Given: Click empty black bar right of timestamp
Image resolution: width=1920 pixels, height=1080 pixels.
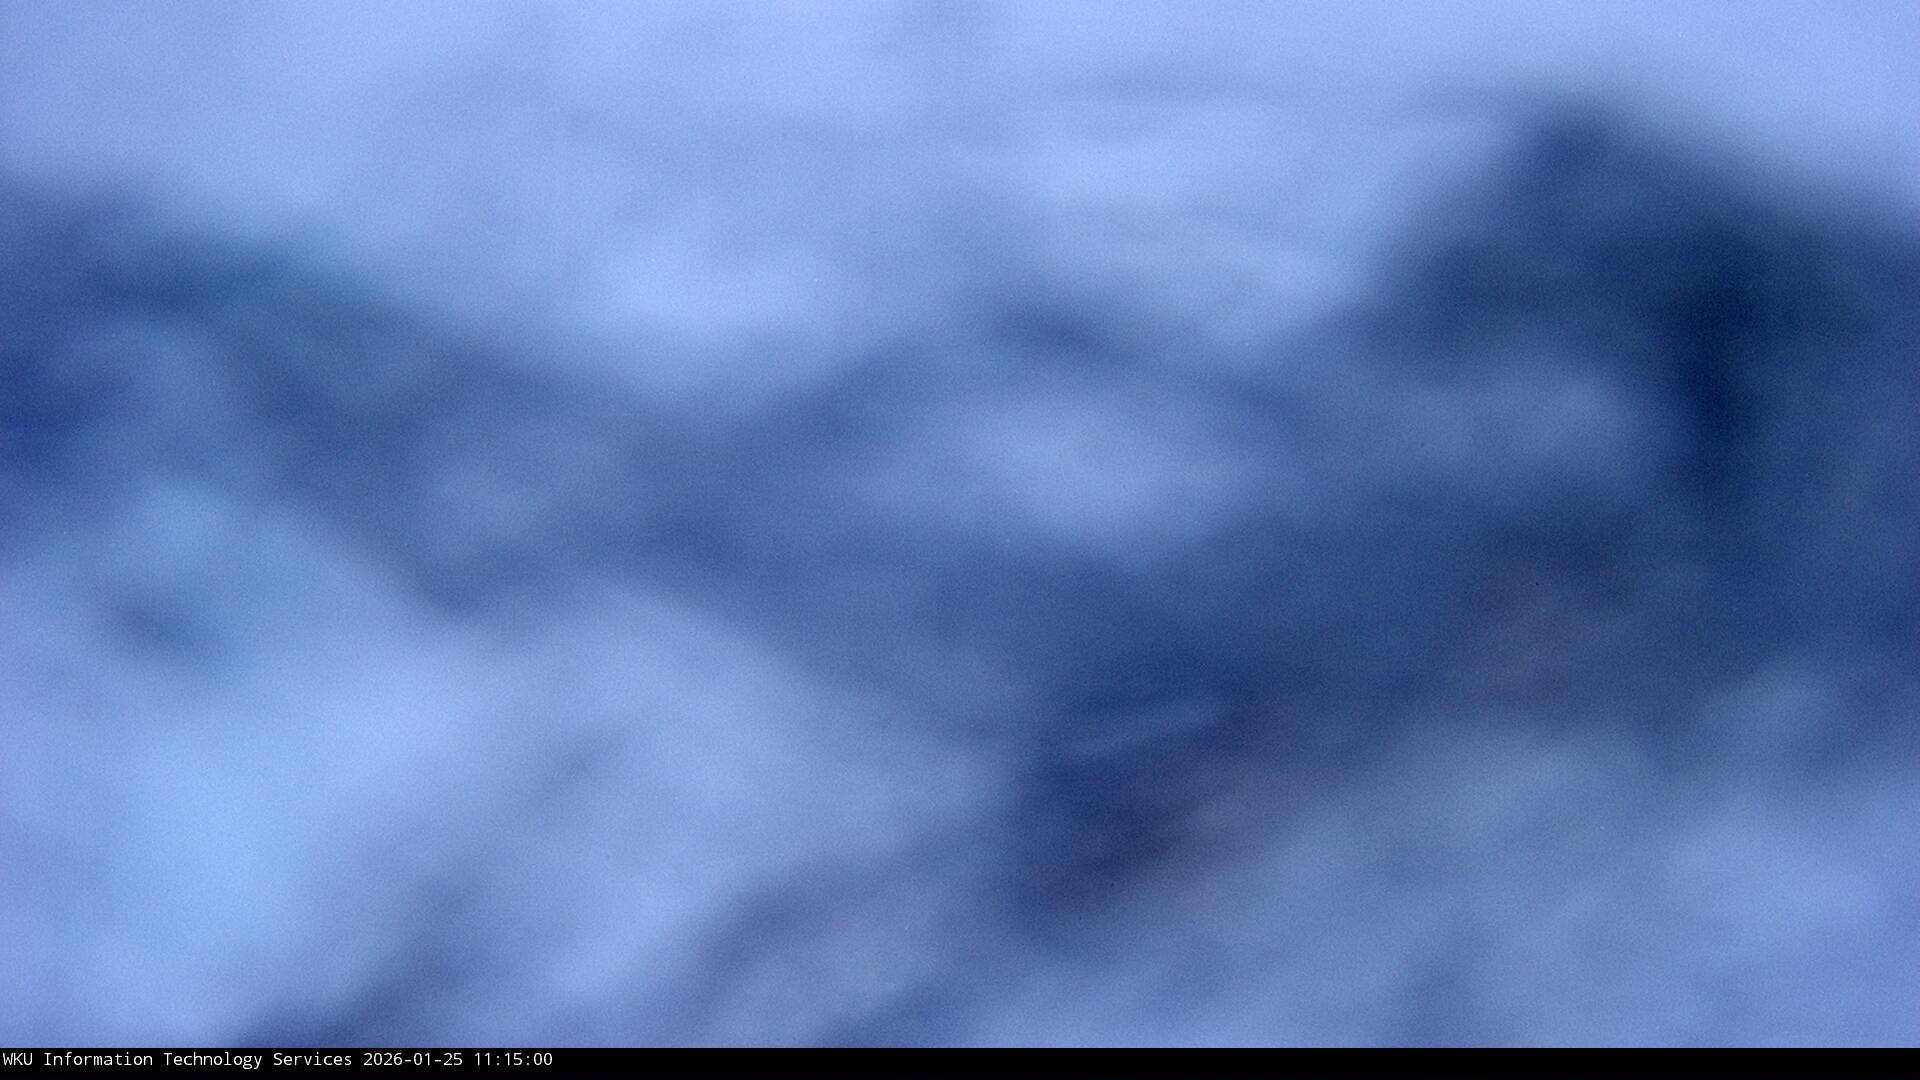Looking at the screenshot, I should [1200, 1064].
